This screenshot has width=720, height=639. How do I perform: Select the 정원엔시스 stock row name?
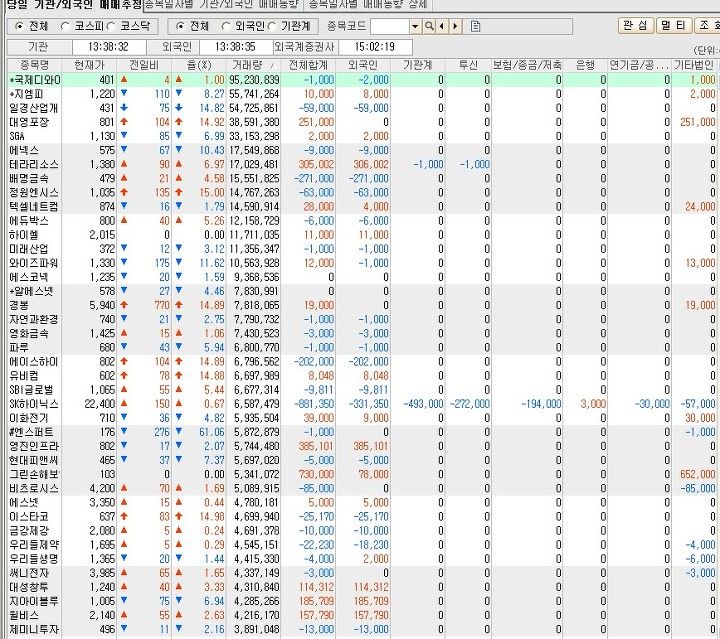pos(34,193)
